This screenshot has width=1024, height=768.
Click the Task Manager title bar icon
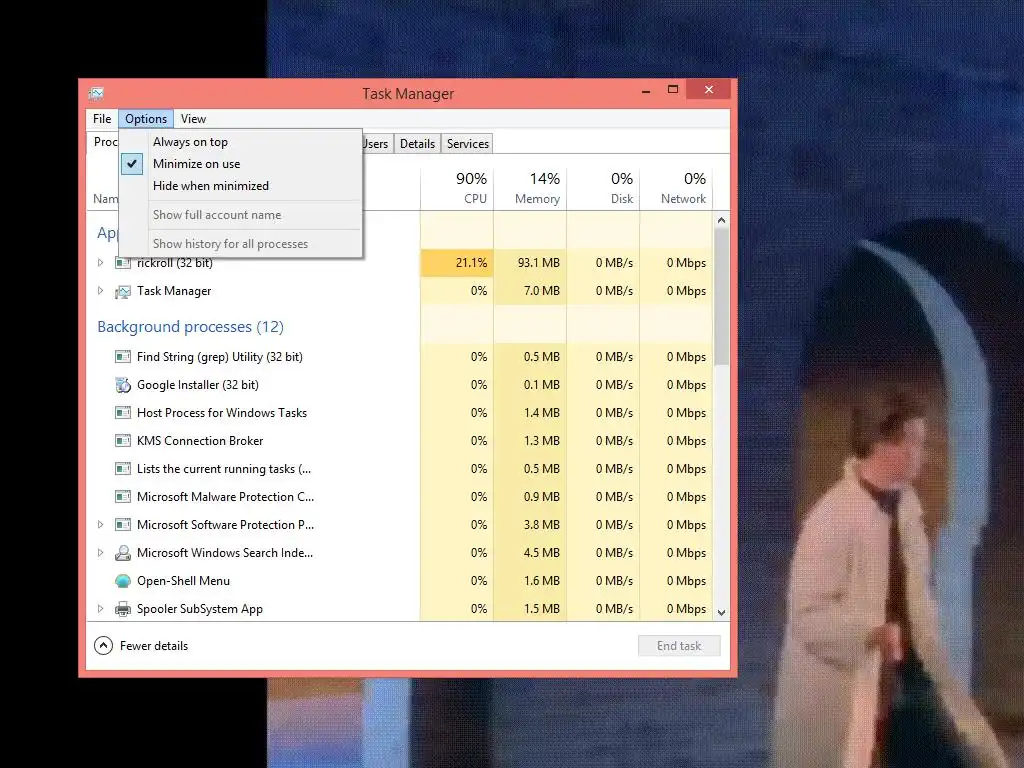[x=97, y=93]
